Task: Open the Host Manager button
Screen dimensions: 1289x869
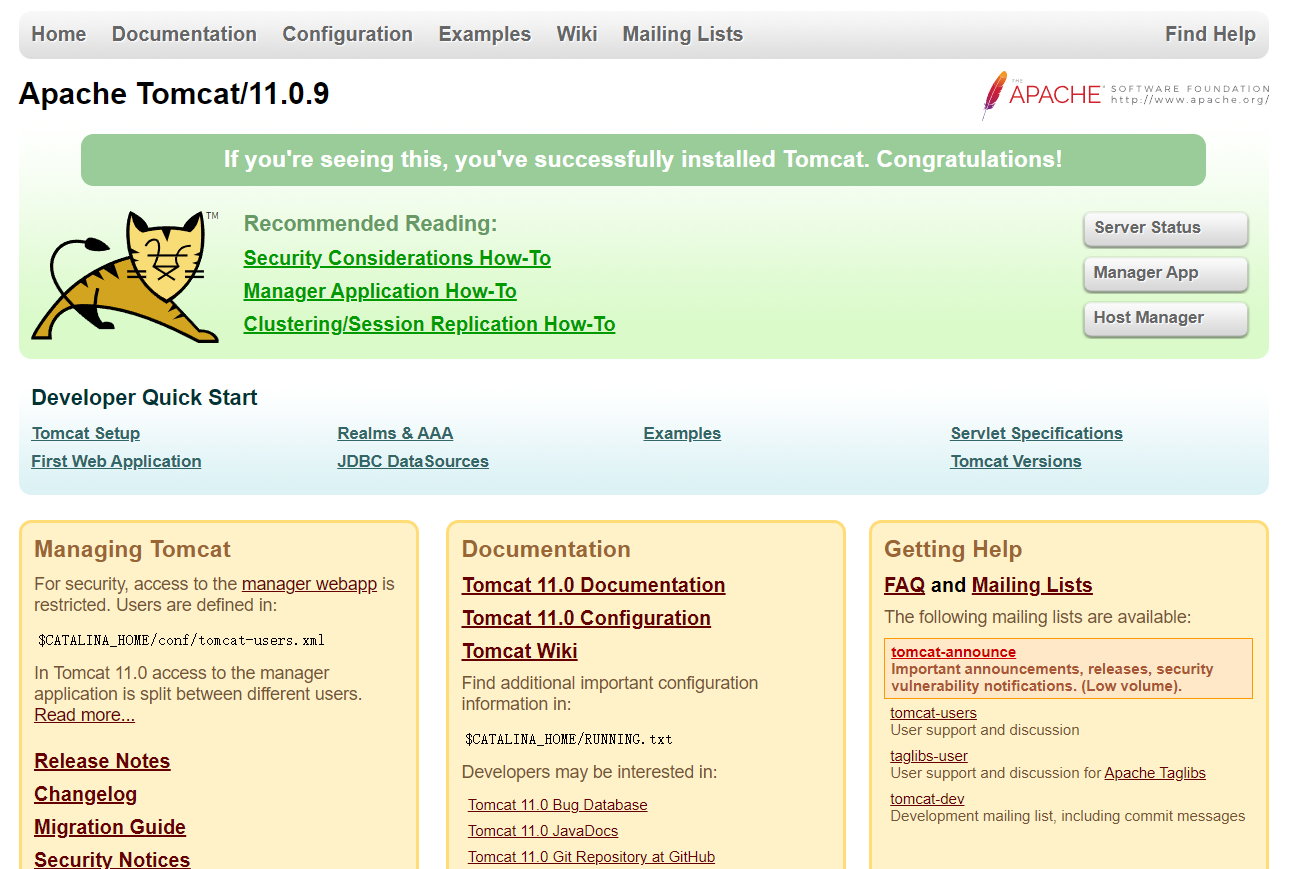Action: 1166,318
